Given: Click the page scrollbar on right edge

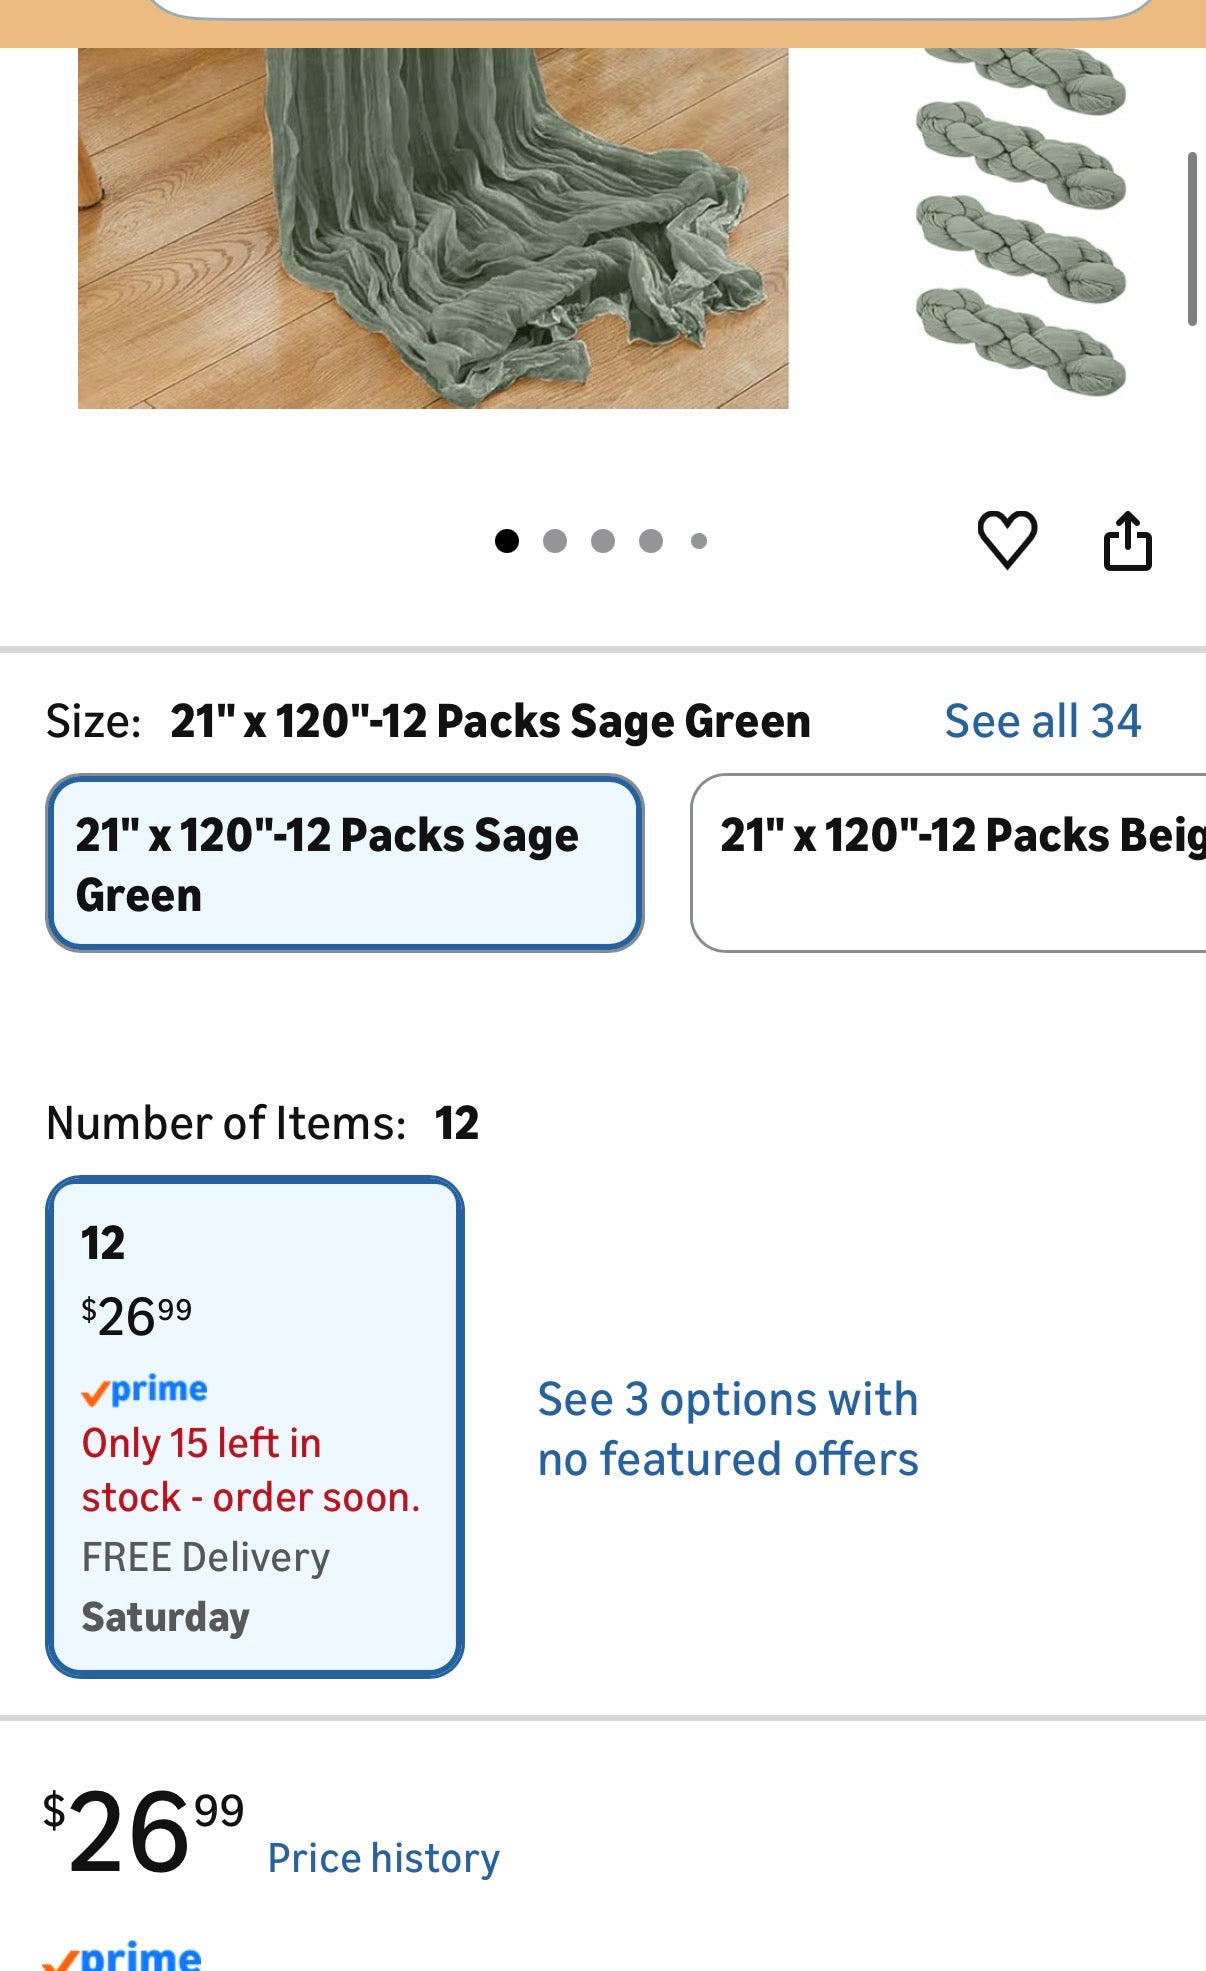Looking at the screenshot, I should pos(1191,238).
